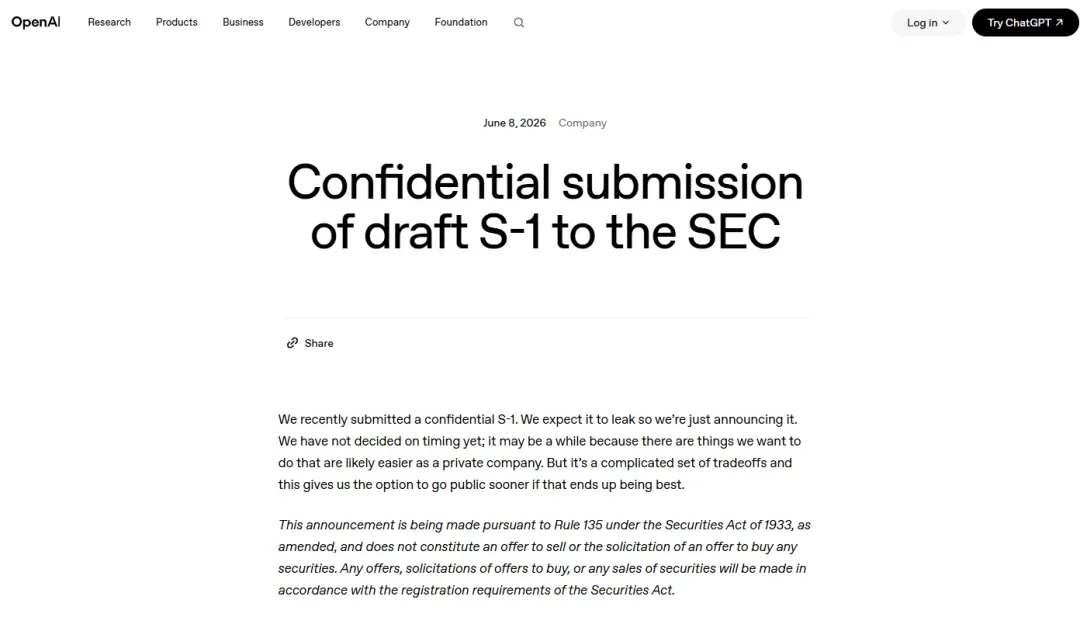
Task: Open the Business menu
Action: point(242,22)
